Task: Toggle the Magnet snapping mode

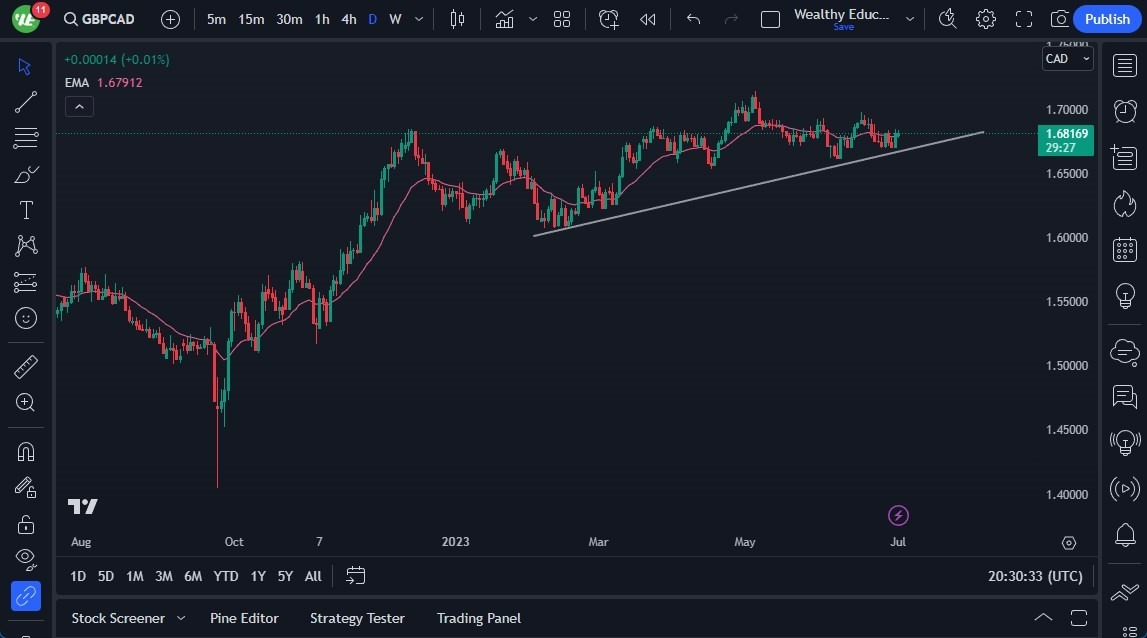Action: pos(26,451)
